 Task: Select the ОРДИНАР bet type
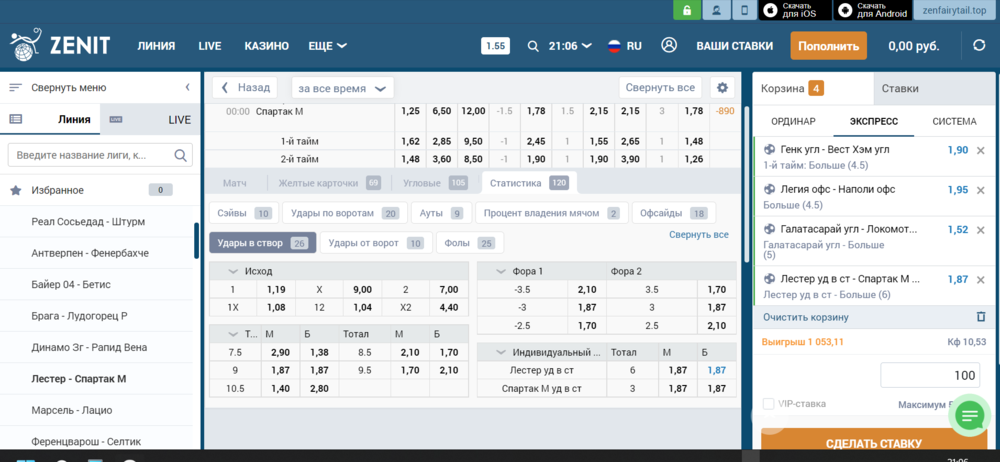793,121
